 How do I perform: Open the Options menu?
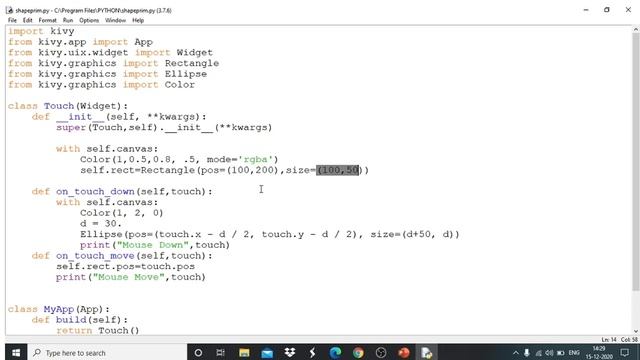tap(89, 20)
